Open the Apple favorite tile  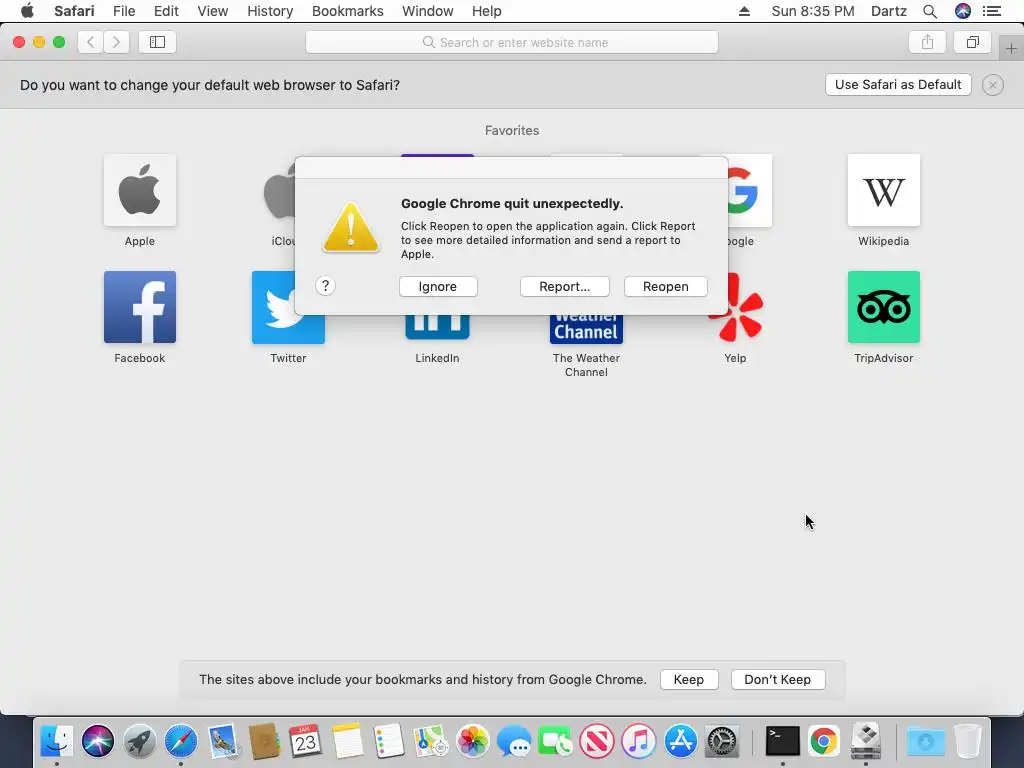[140, 190]
